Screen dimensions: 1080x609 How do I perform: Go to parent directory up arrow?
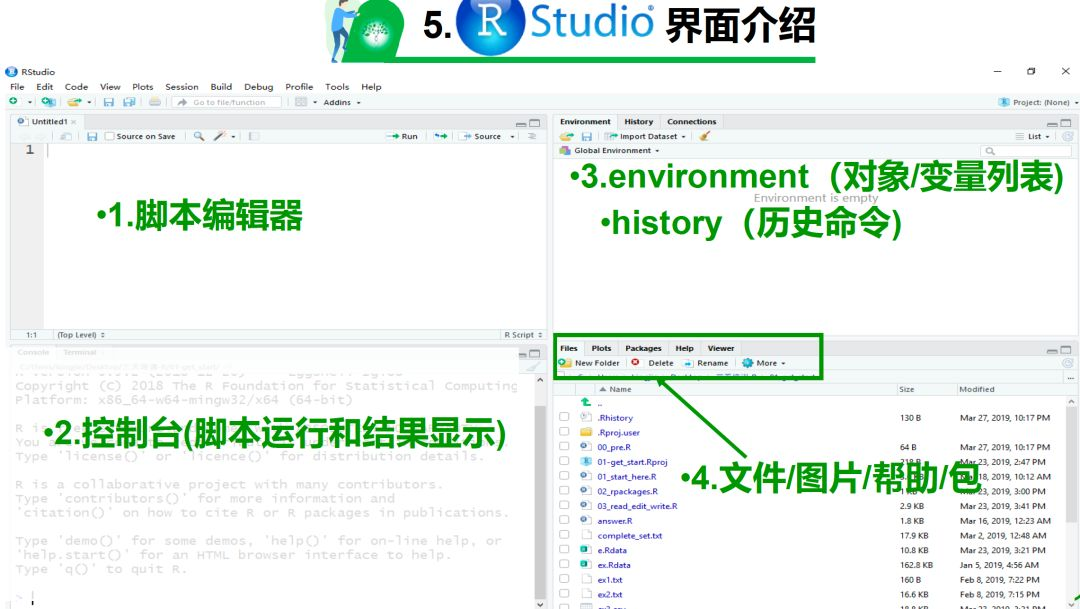click(585, 402)
